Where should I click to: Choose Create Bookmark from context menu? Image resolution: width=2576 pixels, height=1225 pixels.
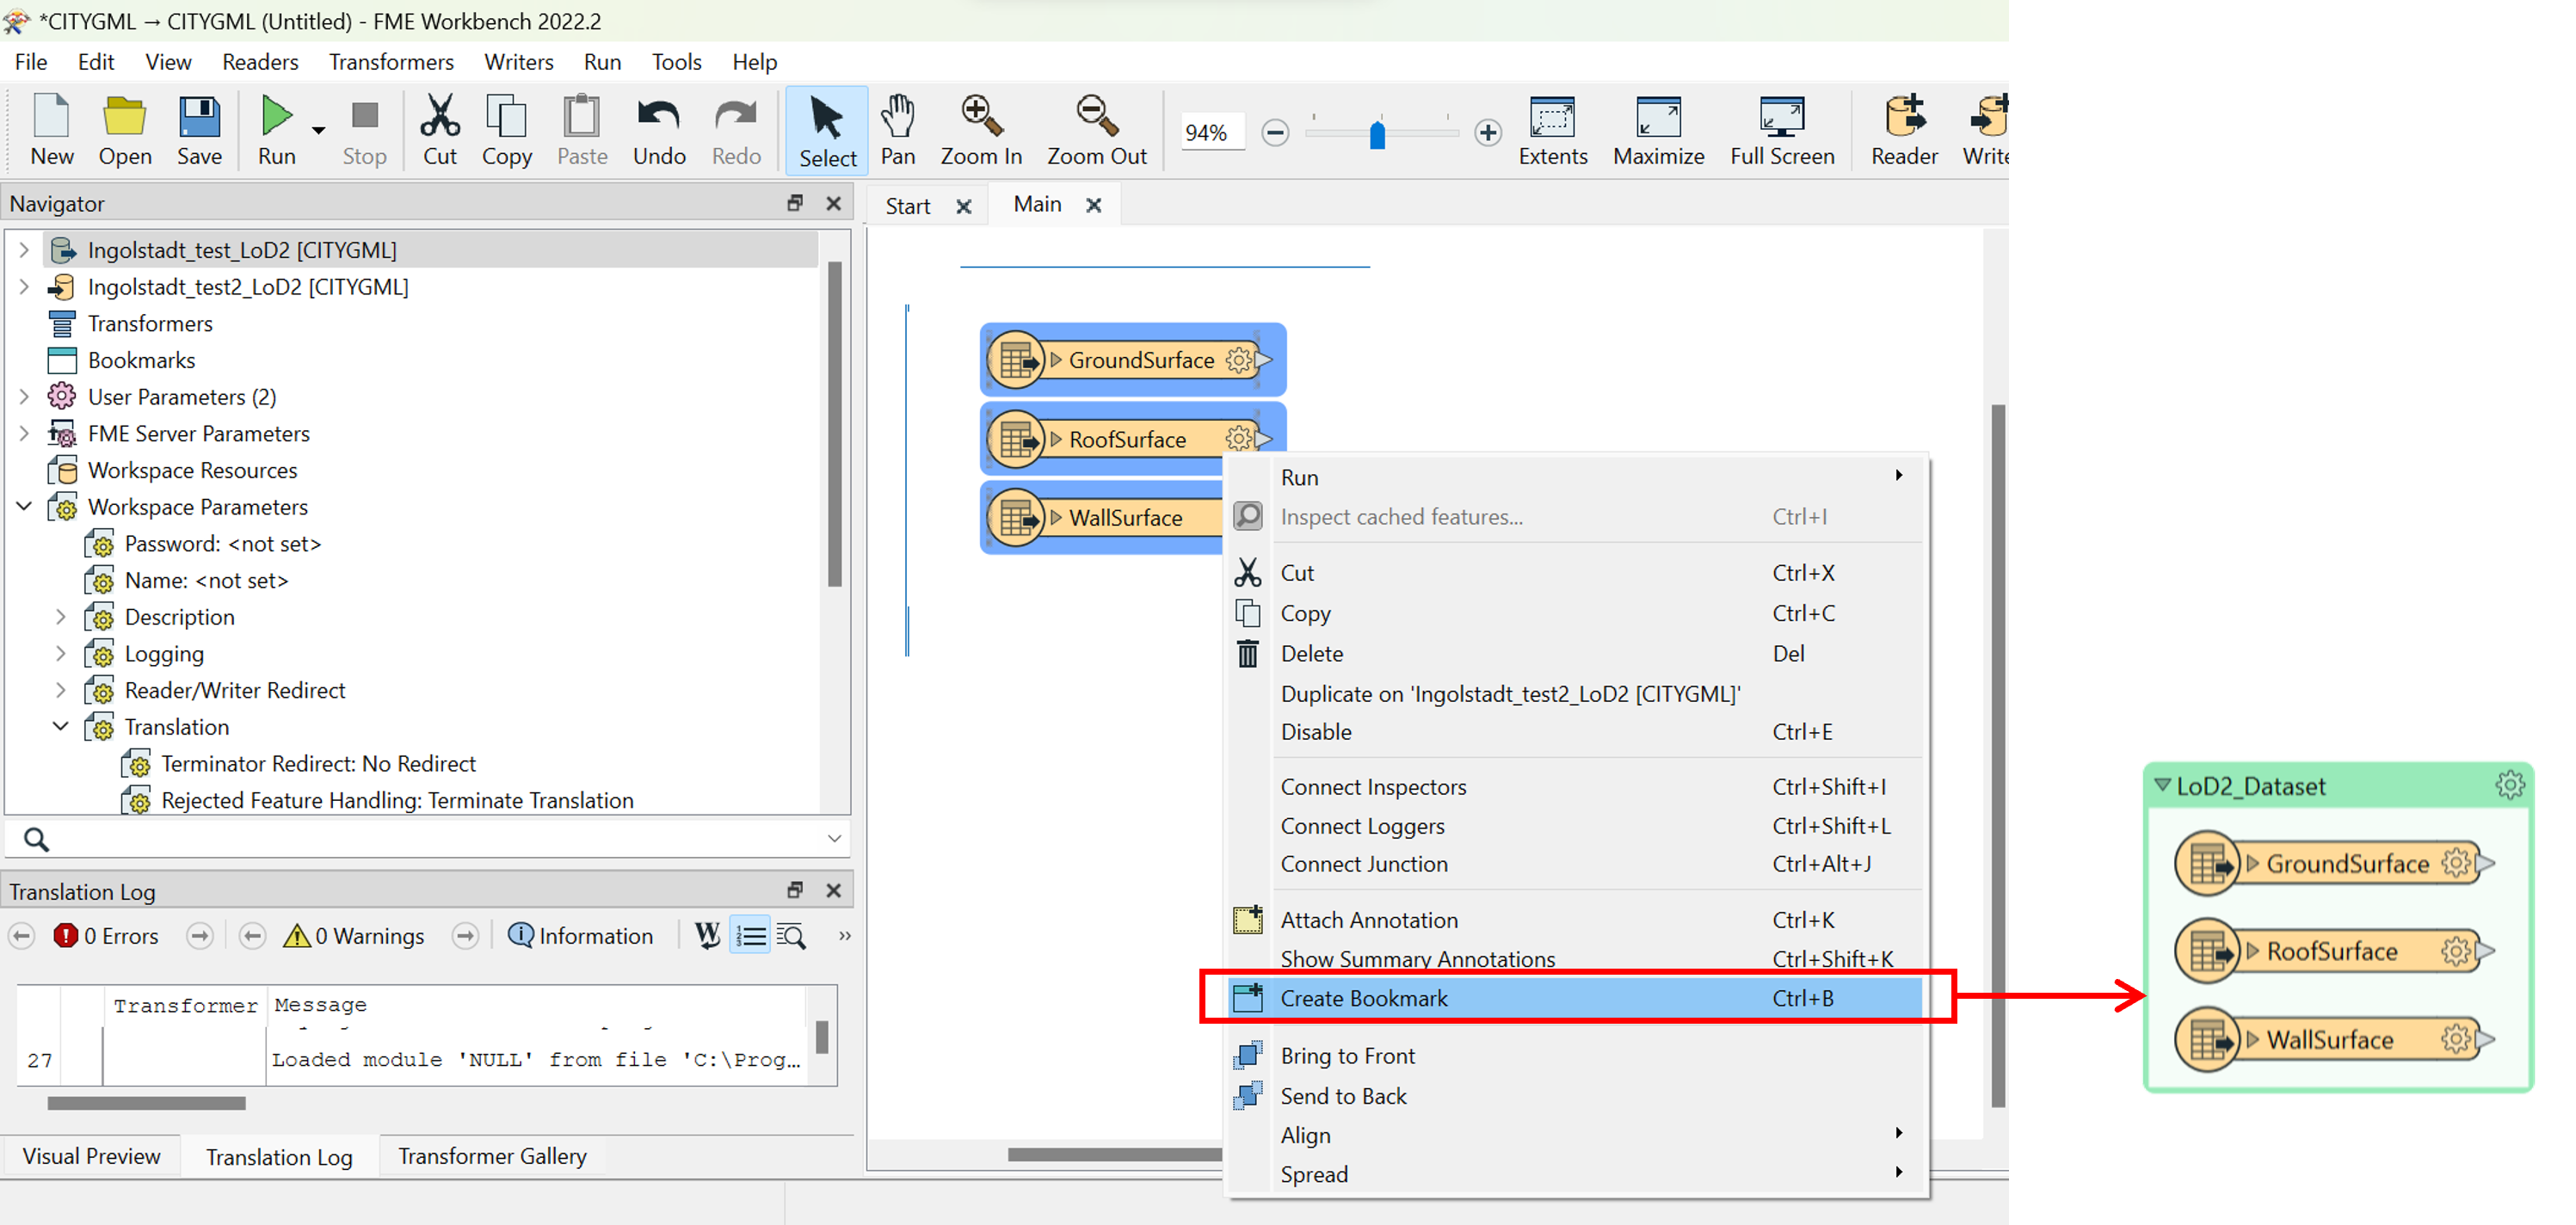click(1575, 998)
